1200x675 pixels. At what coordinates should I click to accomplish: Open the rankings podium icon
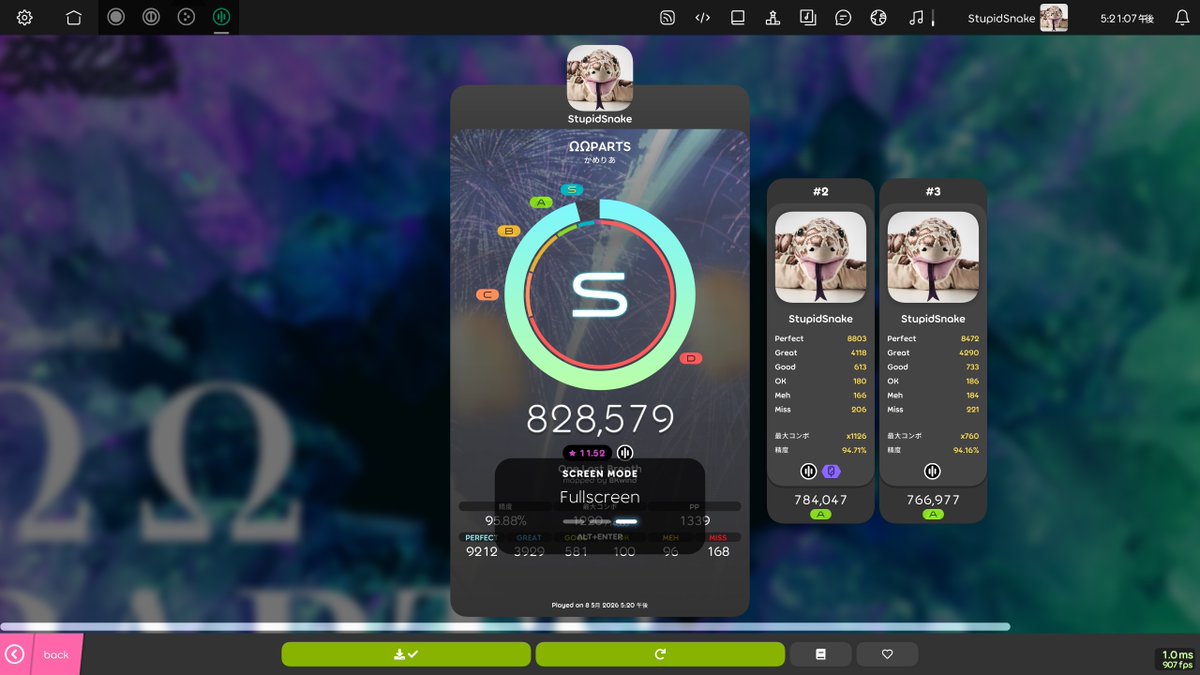tap(773, 18)
